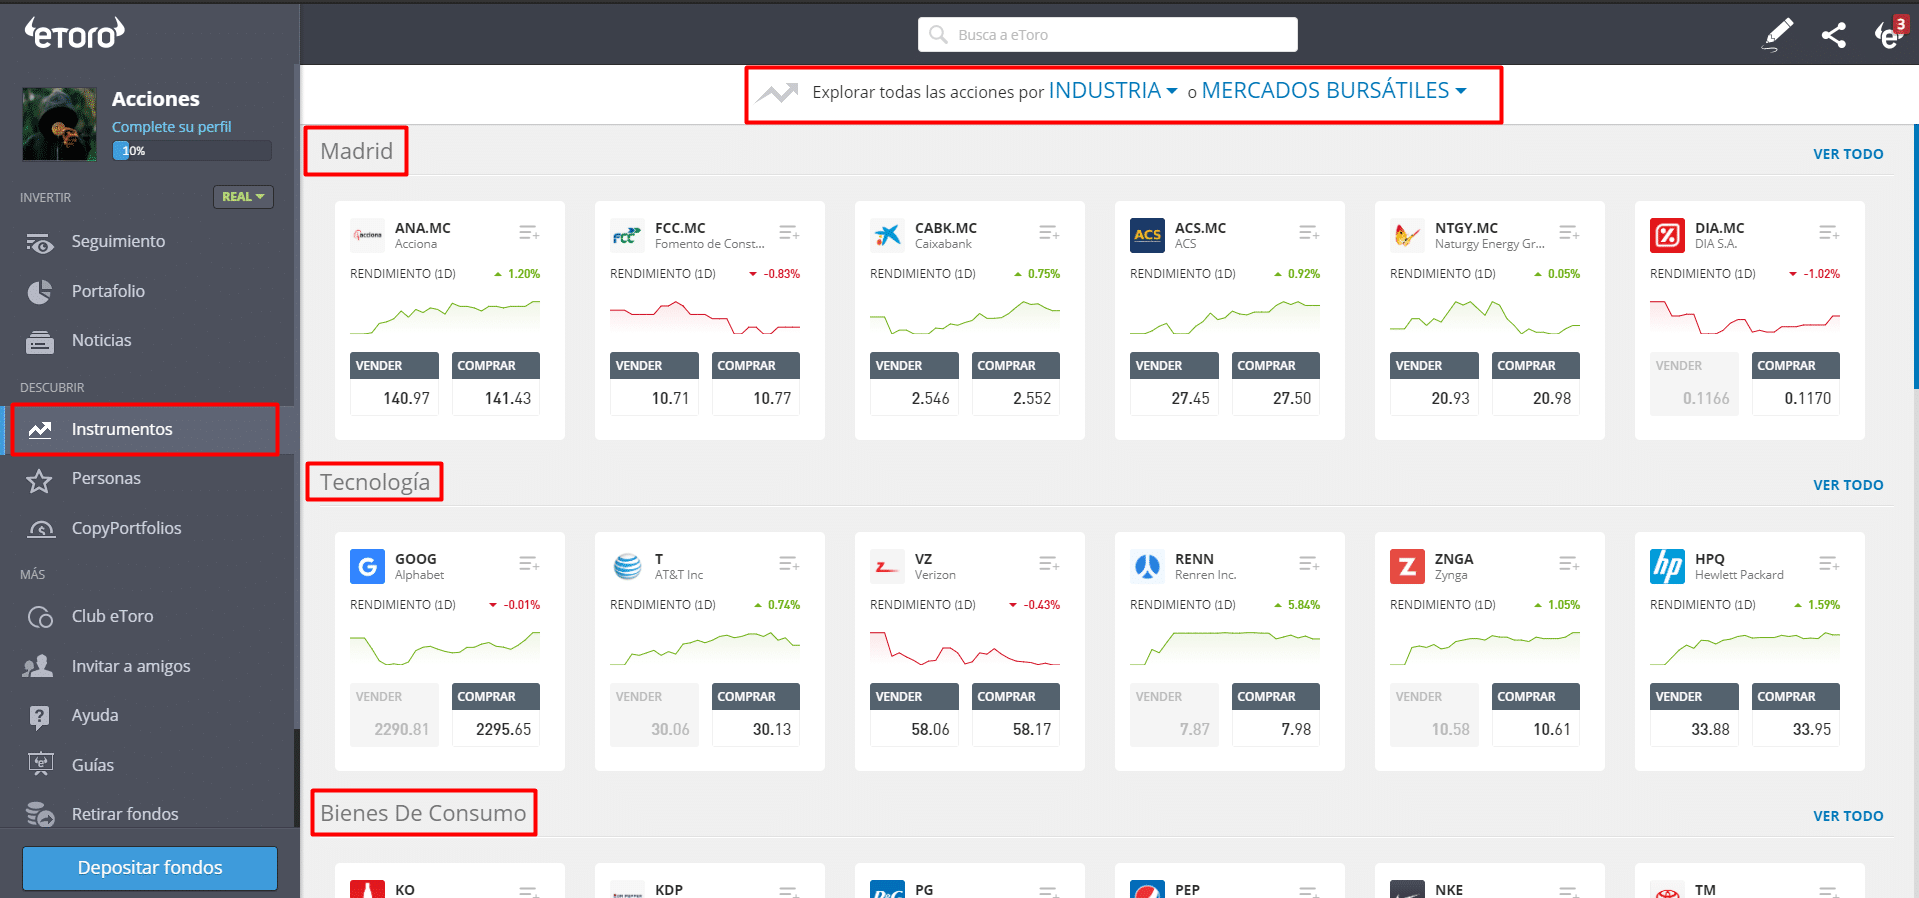Click the FCC.MC performance chart
The width and height of the screenshot is (1919, 898).
click(705, 316)
